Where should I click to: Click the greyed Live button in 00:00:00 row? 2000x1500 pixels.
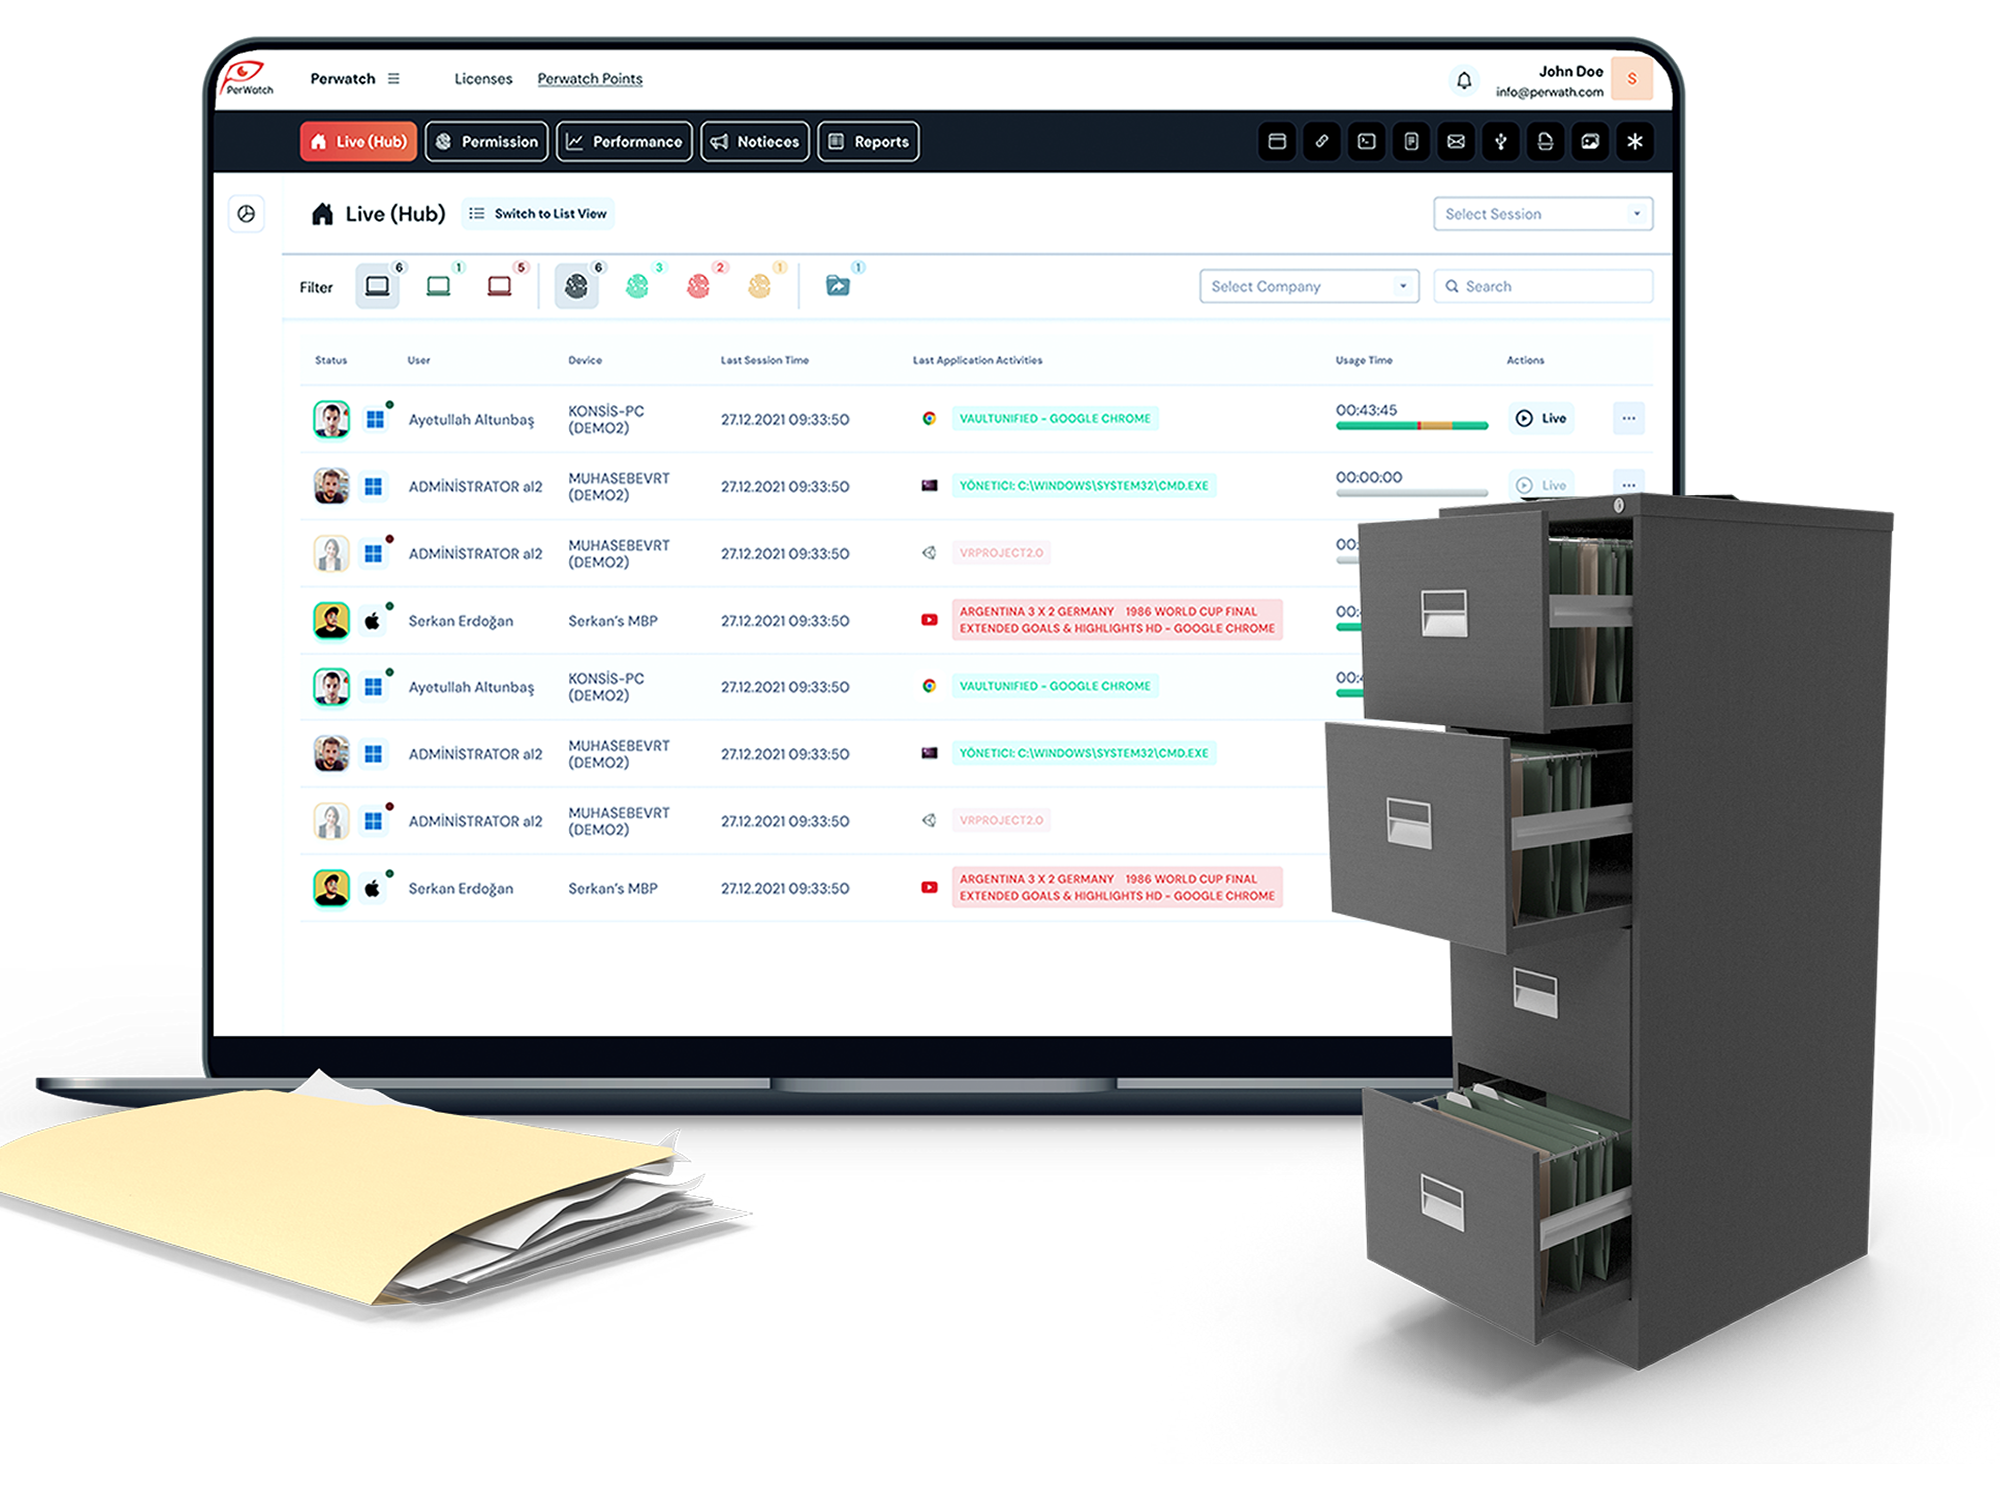(x=1541, y=485)
